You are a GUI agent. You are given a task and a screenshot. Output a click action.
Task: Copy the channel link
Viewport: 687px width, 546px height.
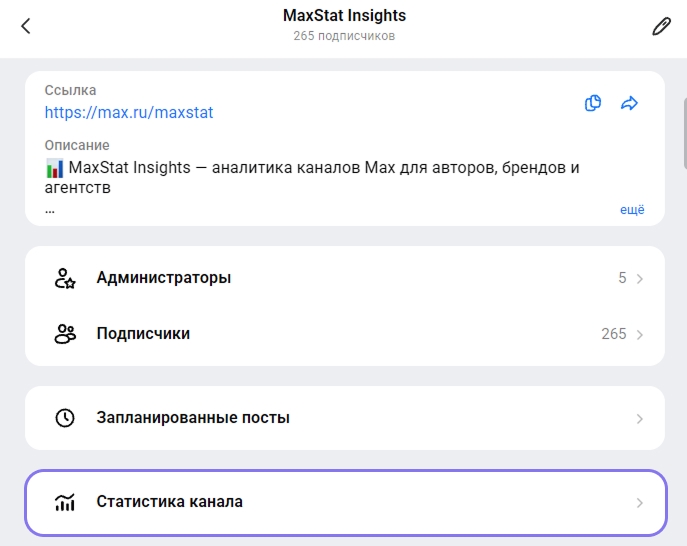[593, 103]
